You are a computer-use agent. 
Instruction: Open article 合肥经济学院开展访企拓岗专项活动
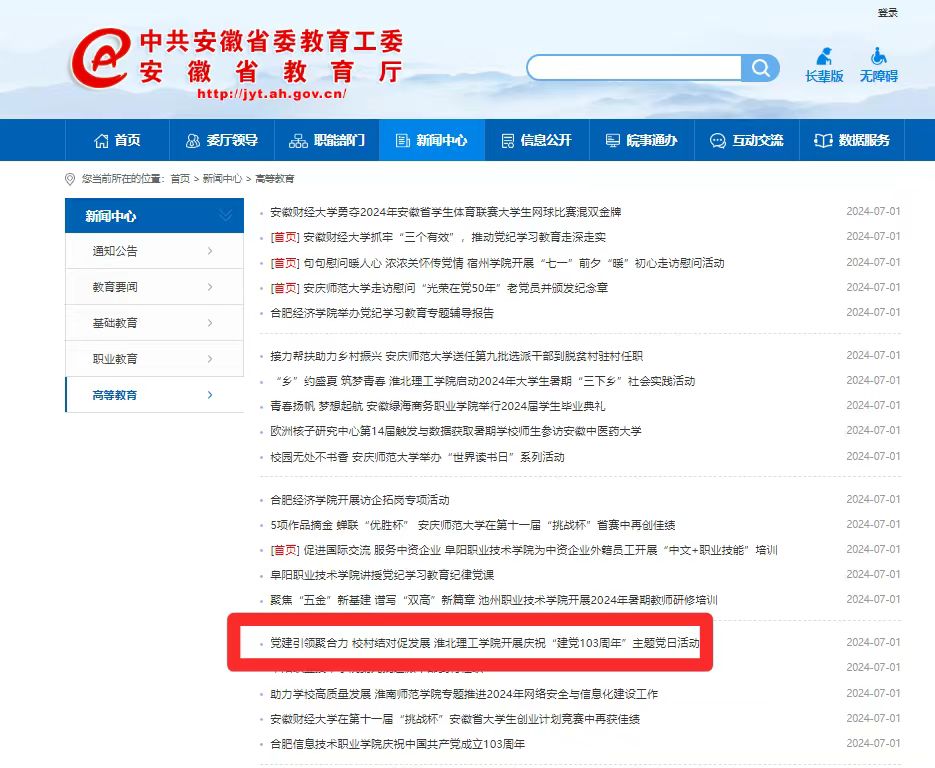click(x=360, y=500)
